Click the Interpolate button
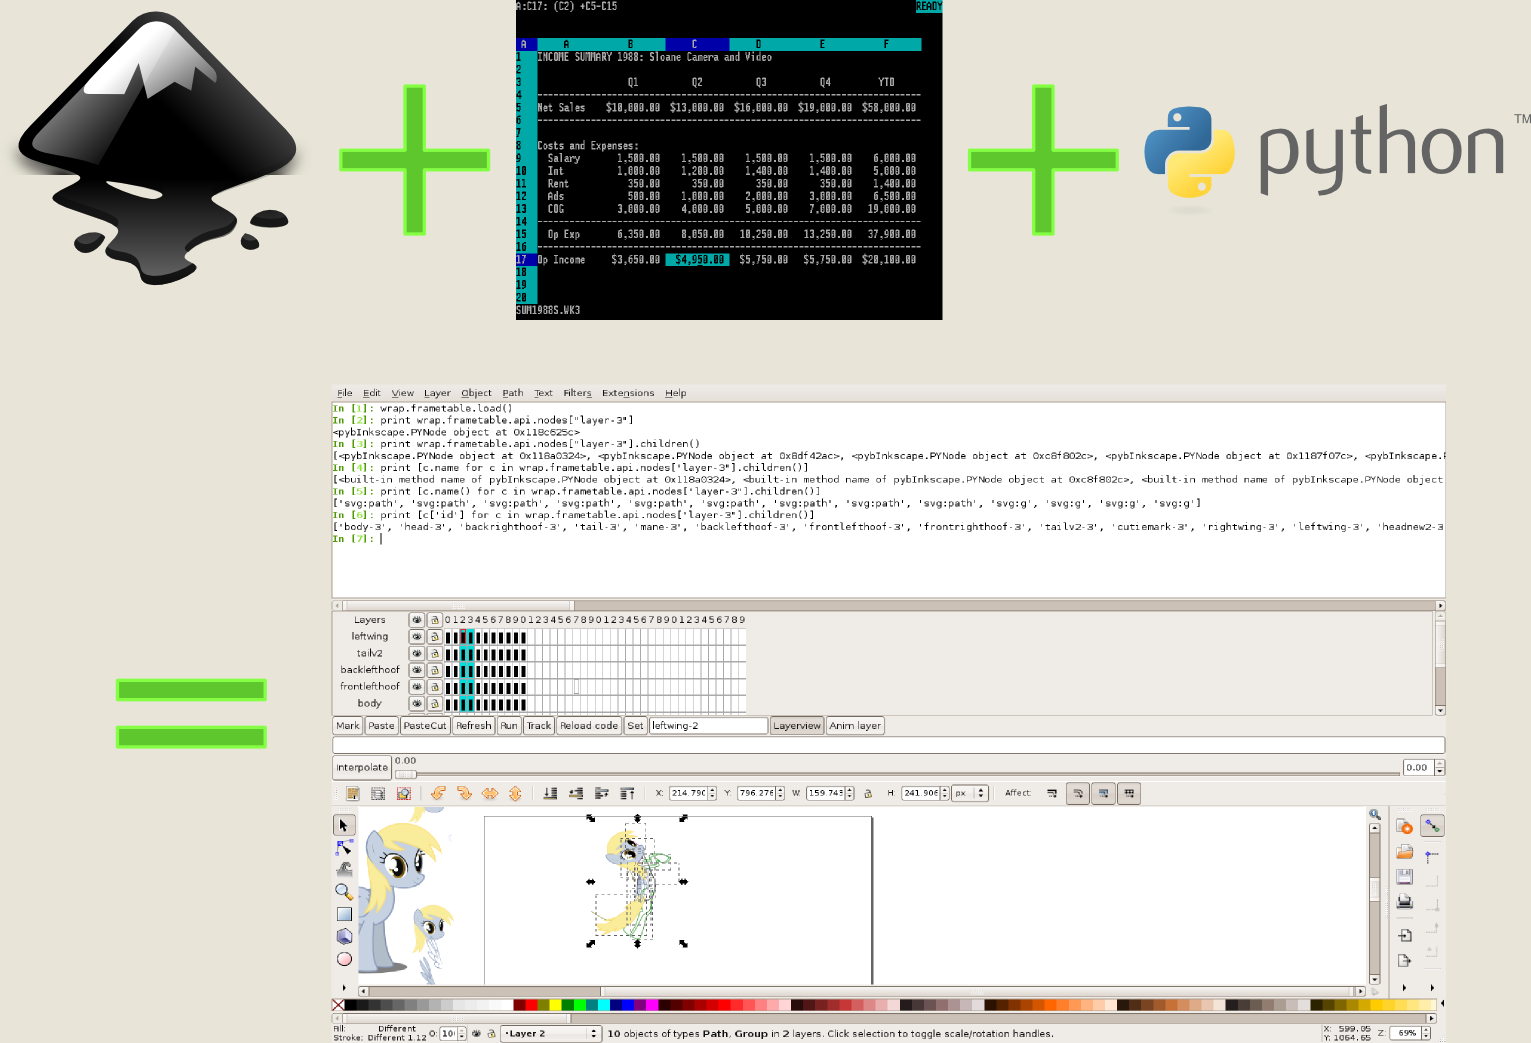Screen dimensions: 1531x1043 point(362,768)
